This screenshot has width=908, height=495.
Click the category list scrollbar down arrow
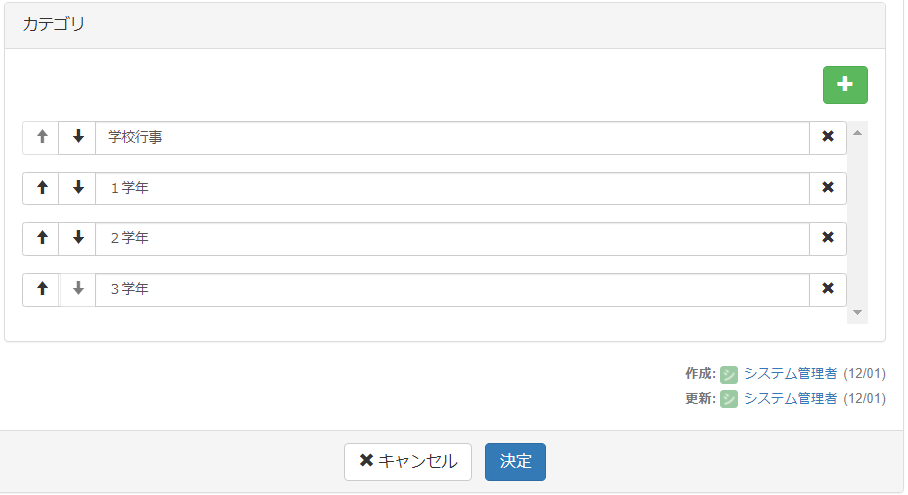[x=857, y=314]
